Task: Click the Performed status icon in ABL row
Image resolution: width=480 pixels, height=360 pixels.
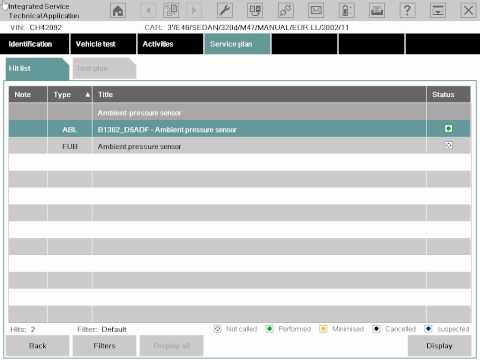Action: pos(448,129)
